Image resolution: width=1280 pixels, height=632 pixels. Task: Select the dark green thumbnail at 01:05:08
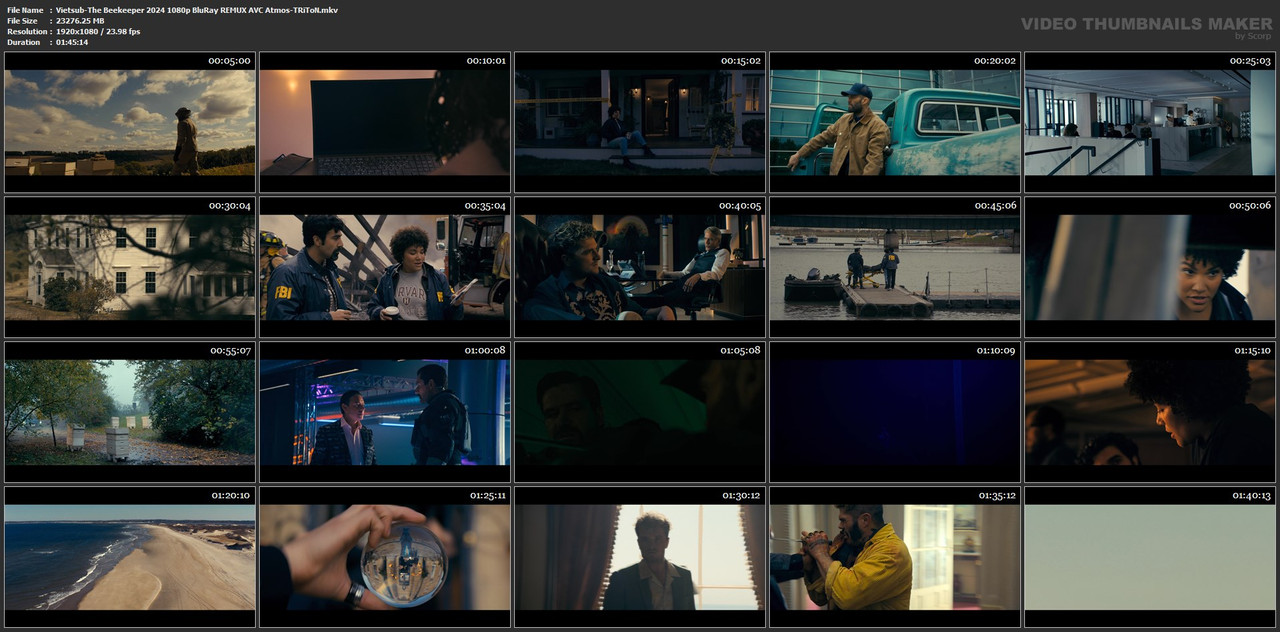point(640,412)
